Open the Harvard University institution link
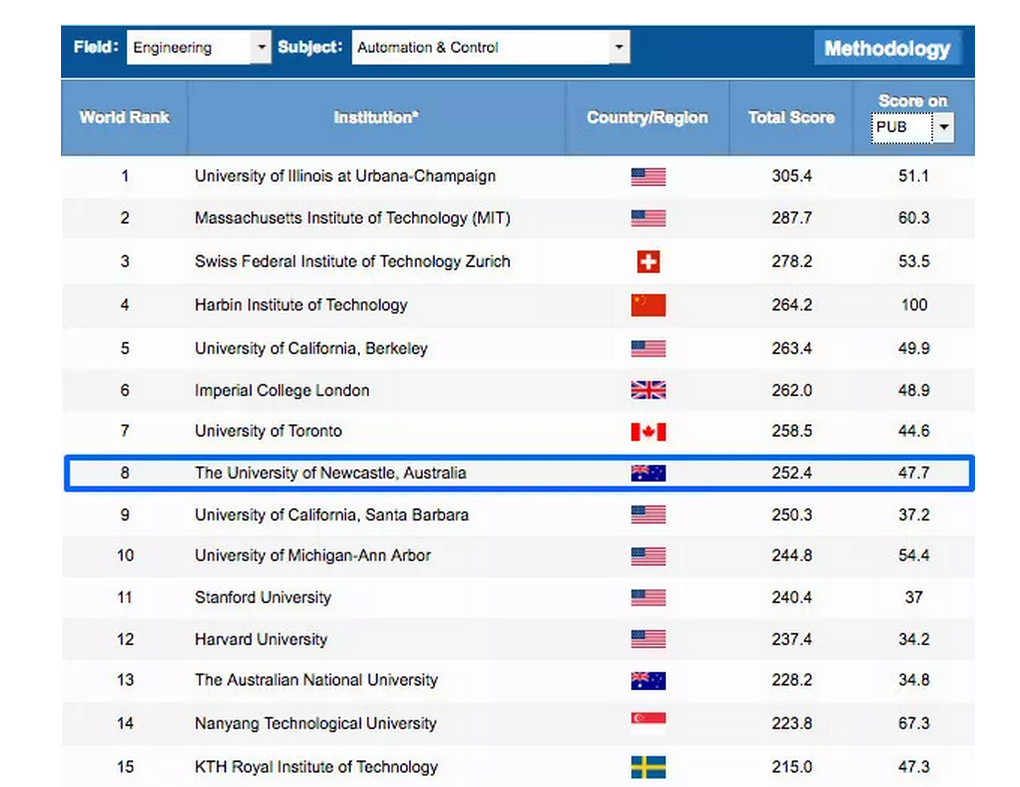 261,639
